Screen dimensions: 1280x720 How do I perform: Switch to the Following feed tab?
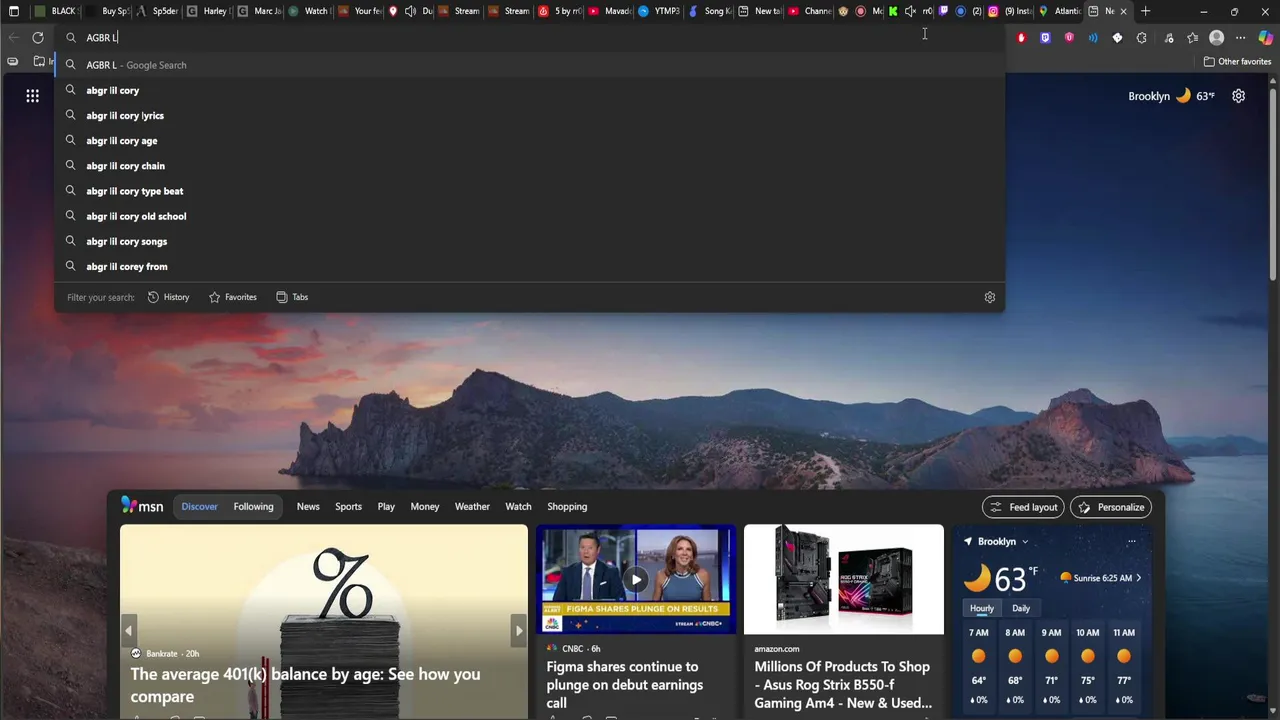(x=253, y=507)
